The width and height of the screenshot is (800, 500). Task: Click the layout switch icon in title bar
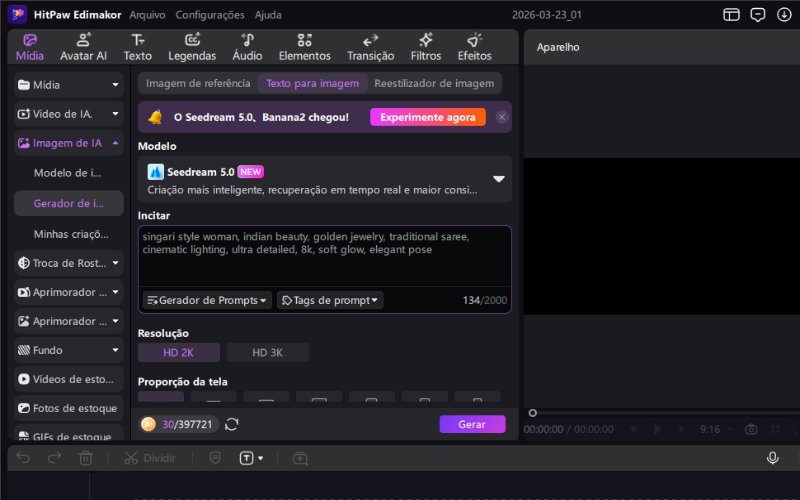(x=731, y=15)
